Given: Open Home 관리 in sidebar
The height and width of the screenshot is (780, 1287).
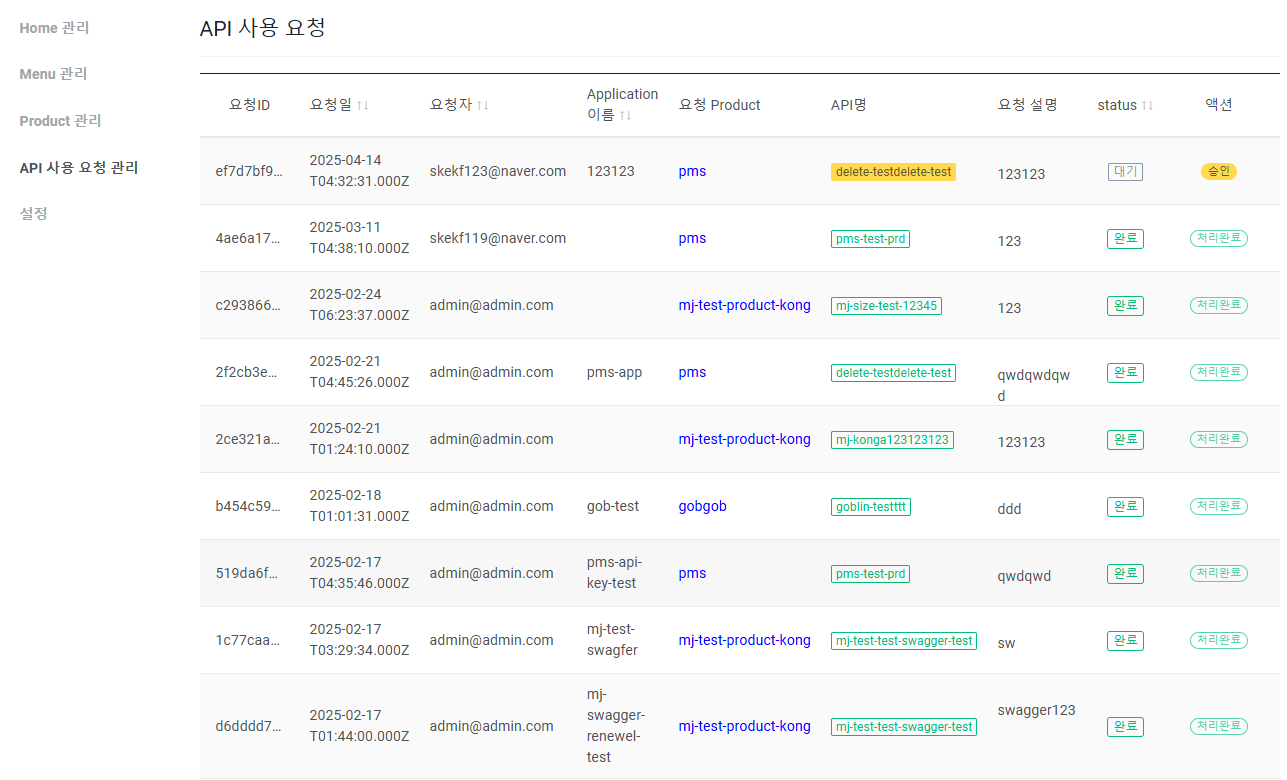Looking at the screenshot, I should tap(54, 28).
